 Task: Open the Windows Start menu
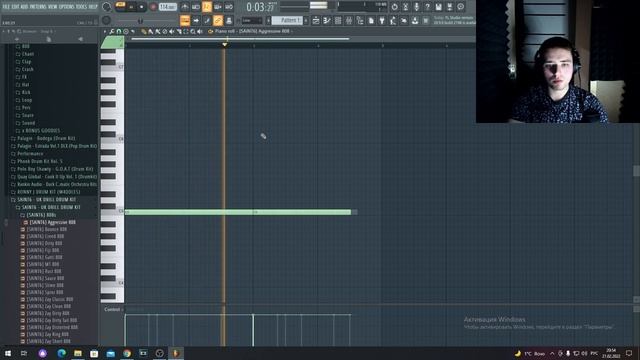coord(8,353)
